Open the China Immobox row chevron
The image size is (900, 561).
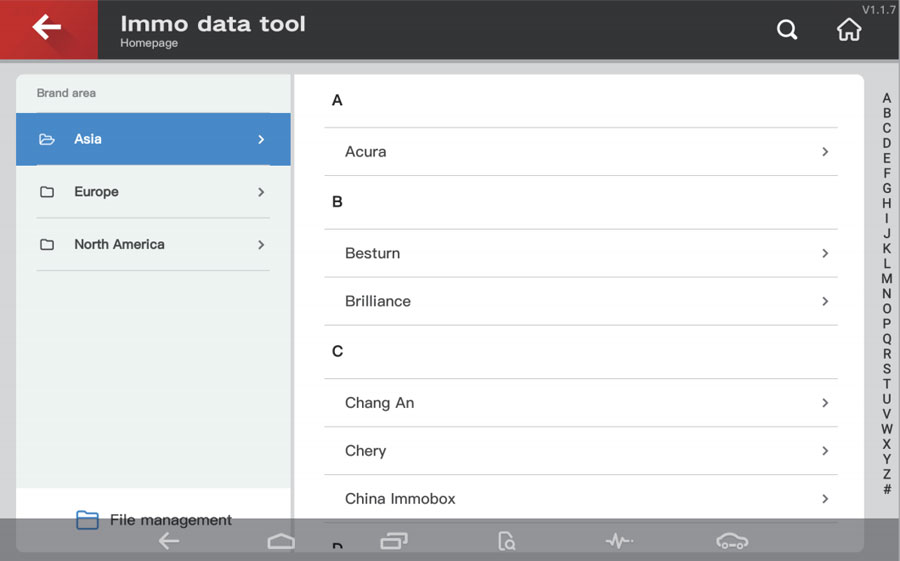824,499
